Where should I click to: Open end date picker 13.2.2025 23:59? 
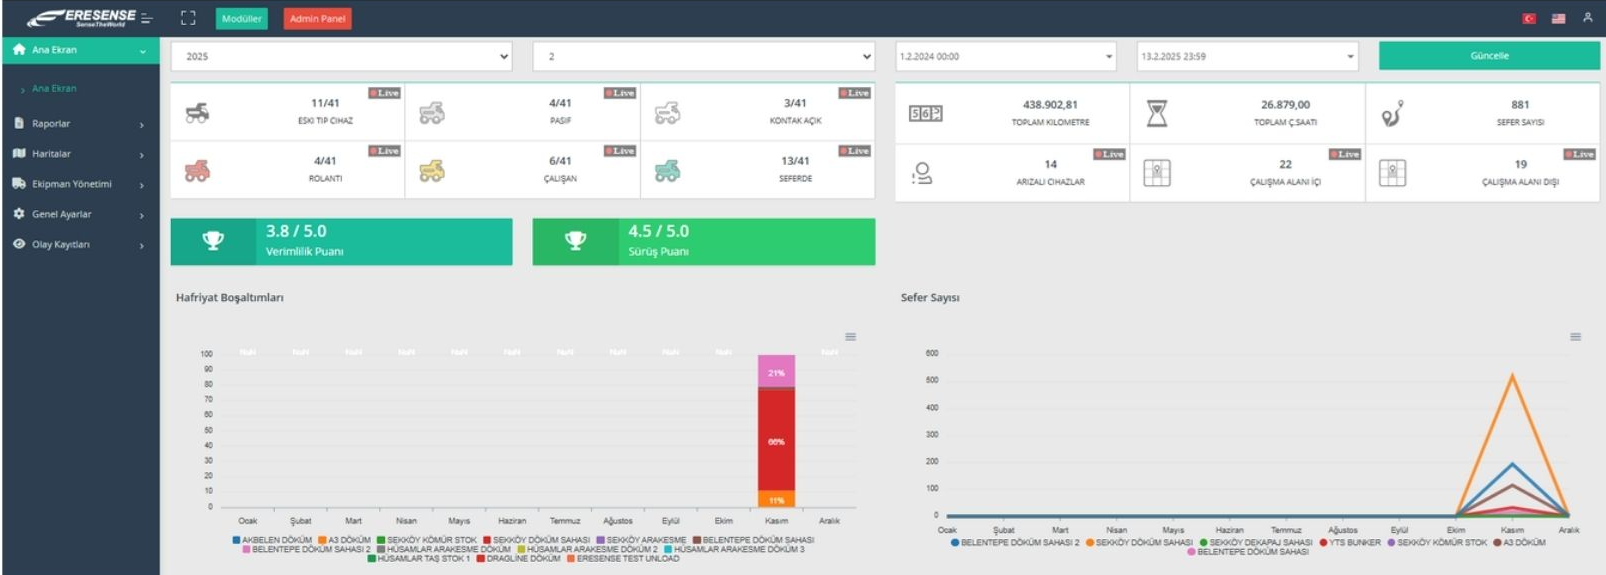[1248, 56]
